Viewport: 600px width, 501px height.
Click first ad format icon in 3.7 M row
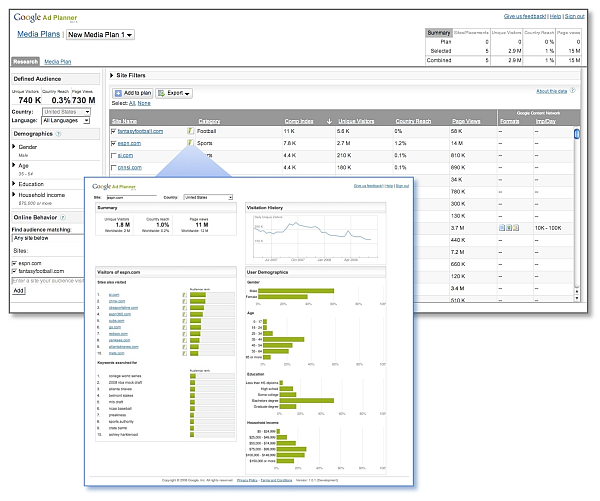coord(502,228)
